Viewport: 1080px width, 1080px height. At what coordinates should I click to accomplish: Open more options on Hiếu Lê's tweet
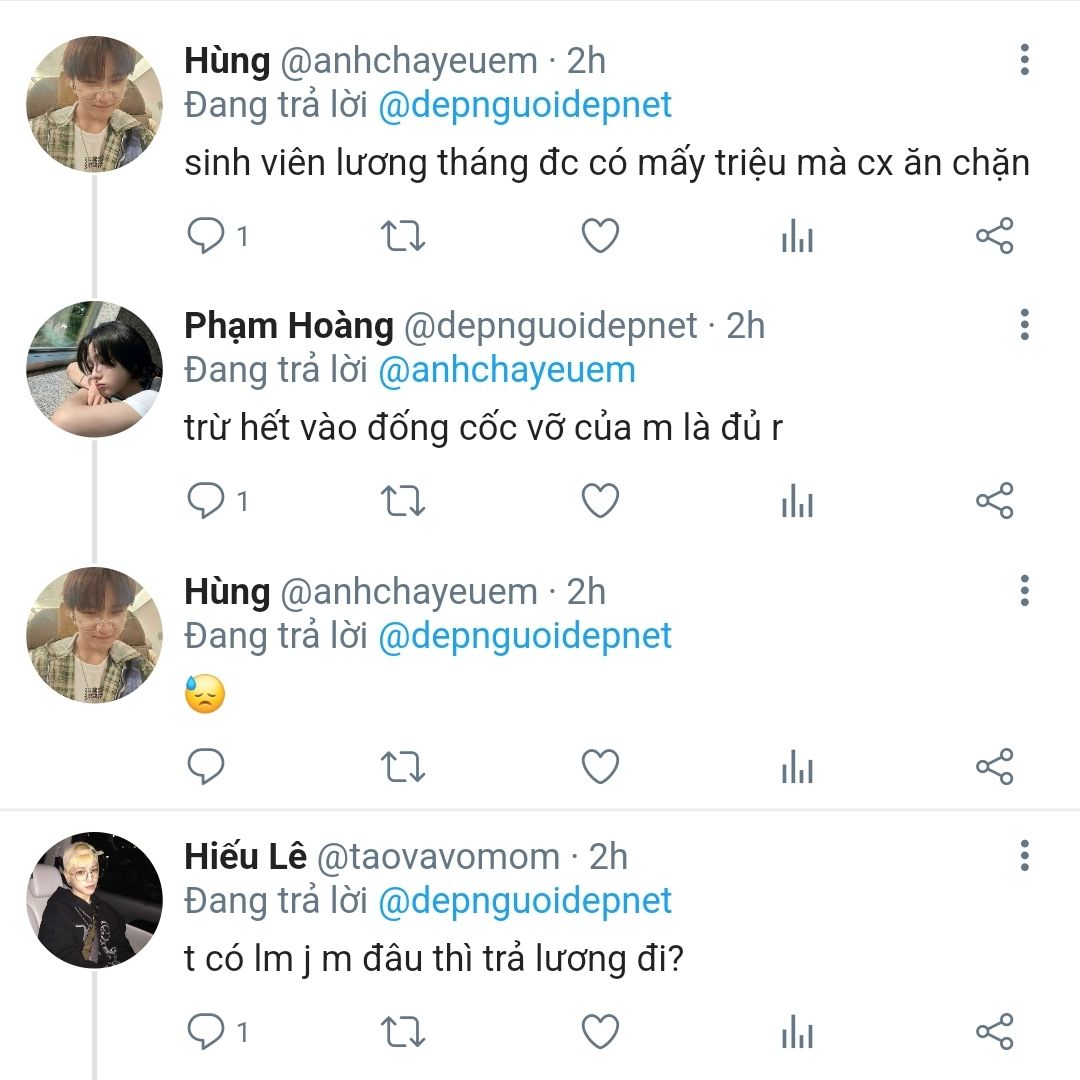click(x=1024, y=855)
